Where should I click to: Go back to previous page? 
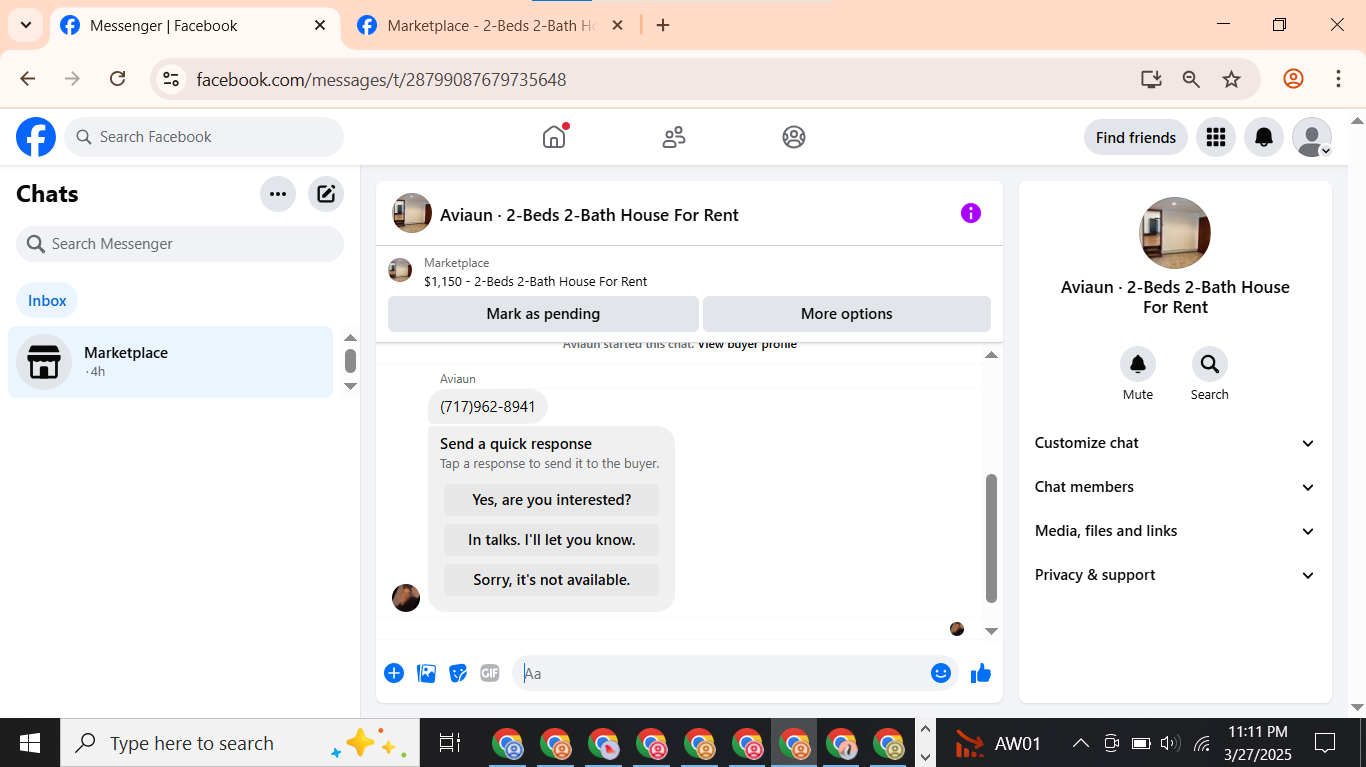[28, 79]
